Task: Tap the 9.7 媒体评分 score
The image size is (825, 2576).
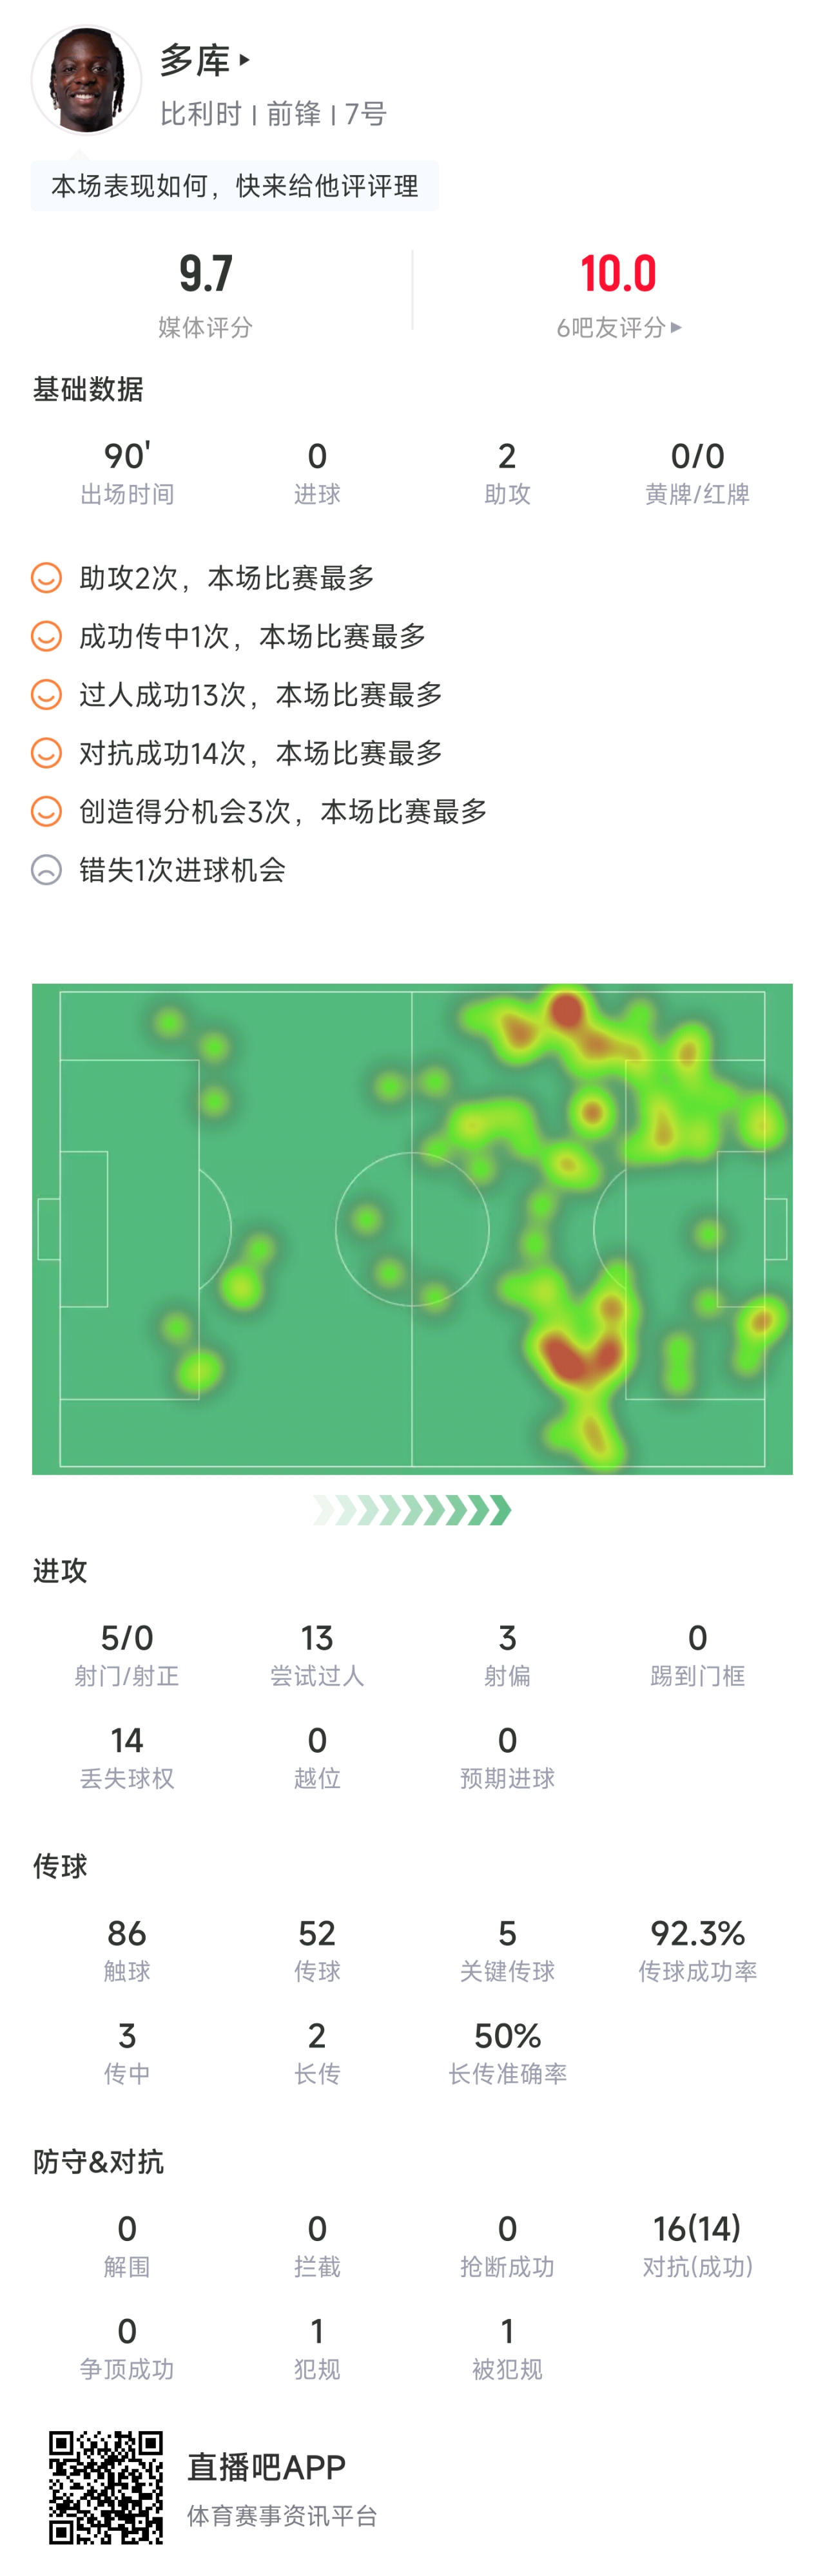Action: [x=205, y=273]
